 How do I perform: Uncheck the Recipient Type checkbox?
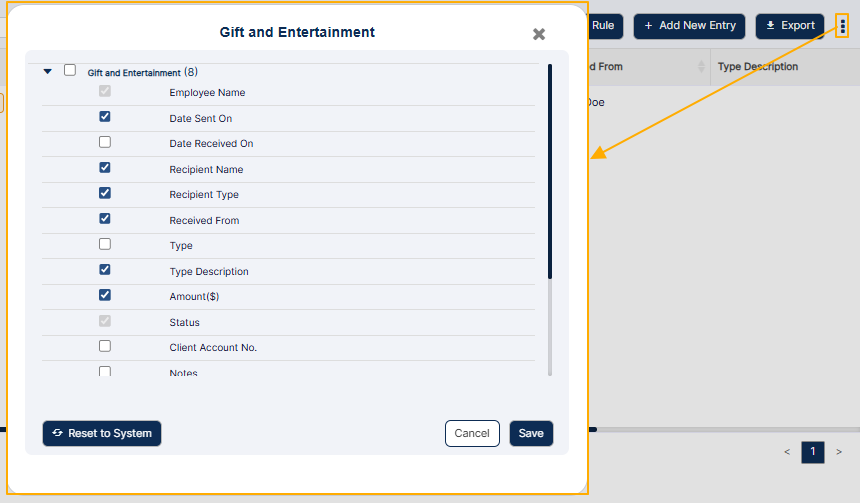pyautogui.click(x=105, y=193)
